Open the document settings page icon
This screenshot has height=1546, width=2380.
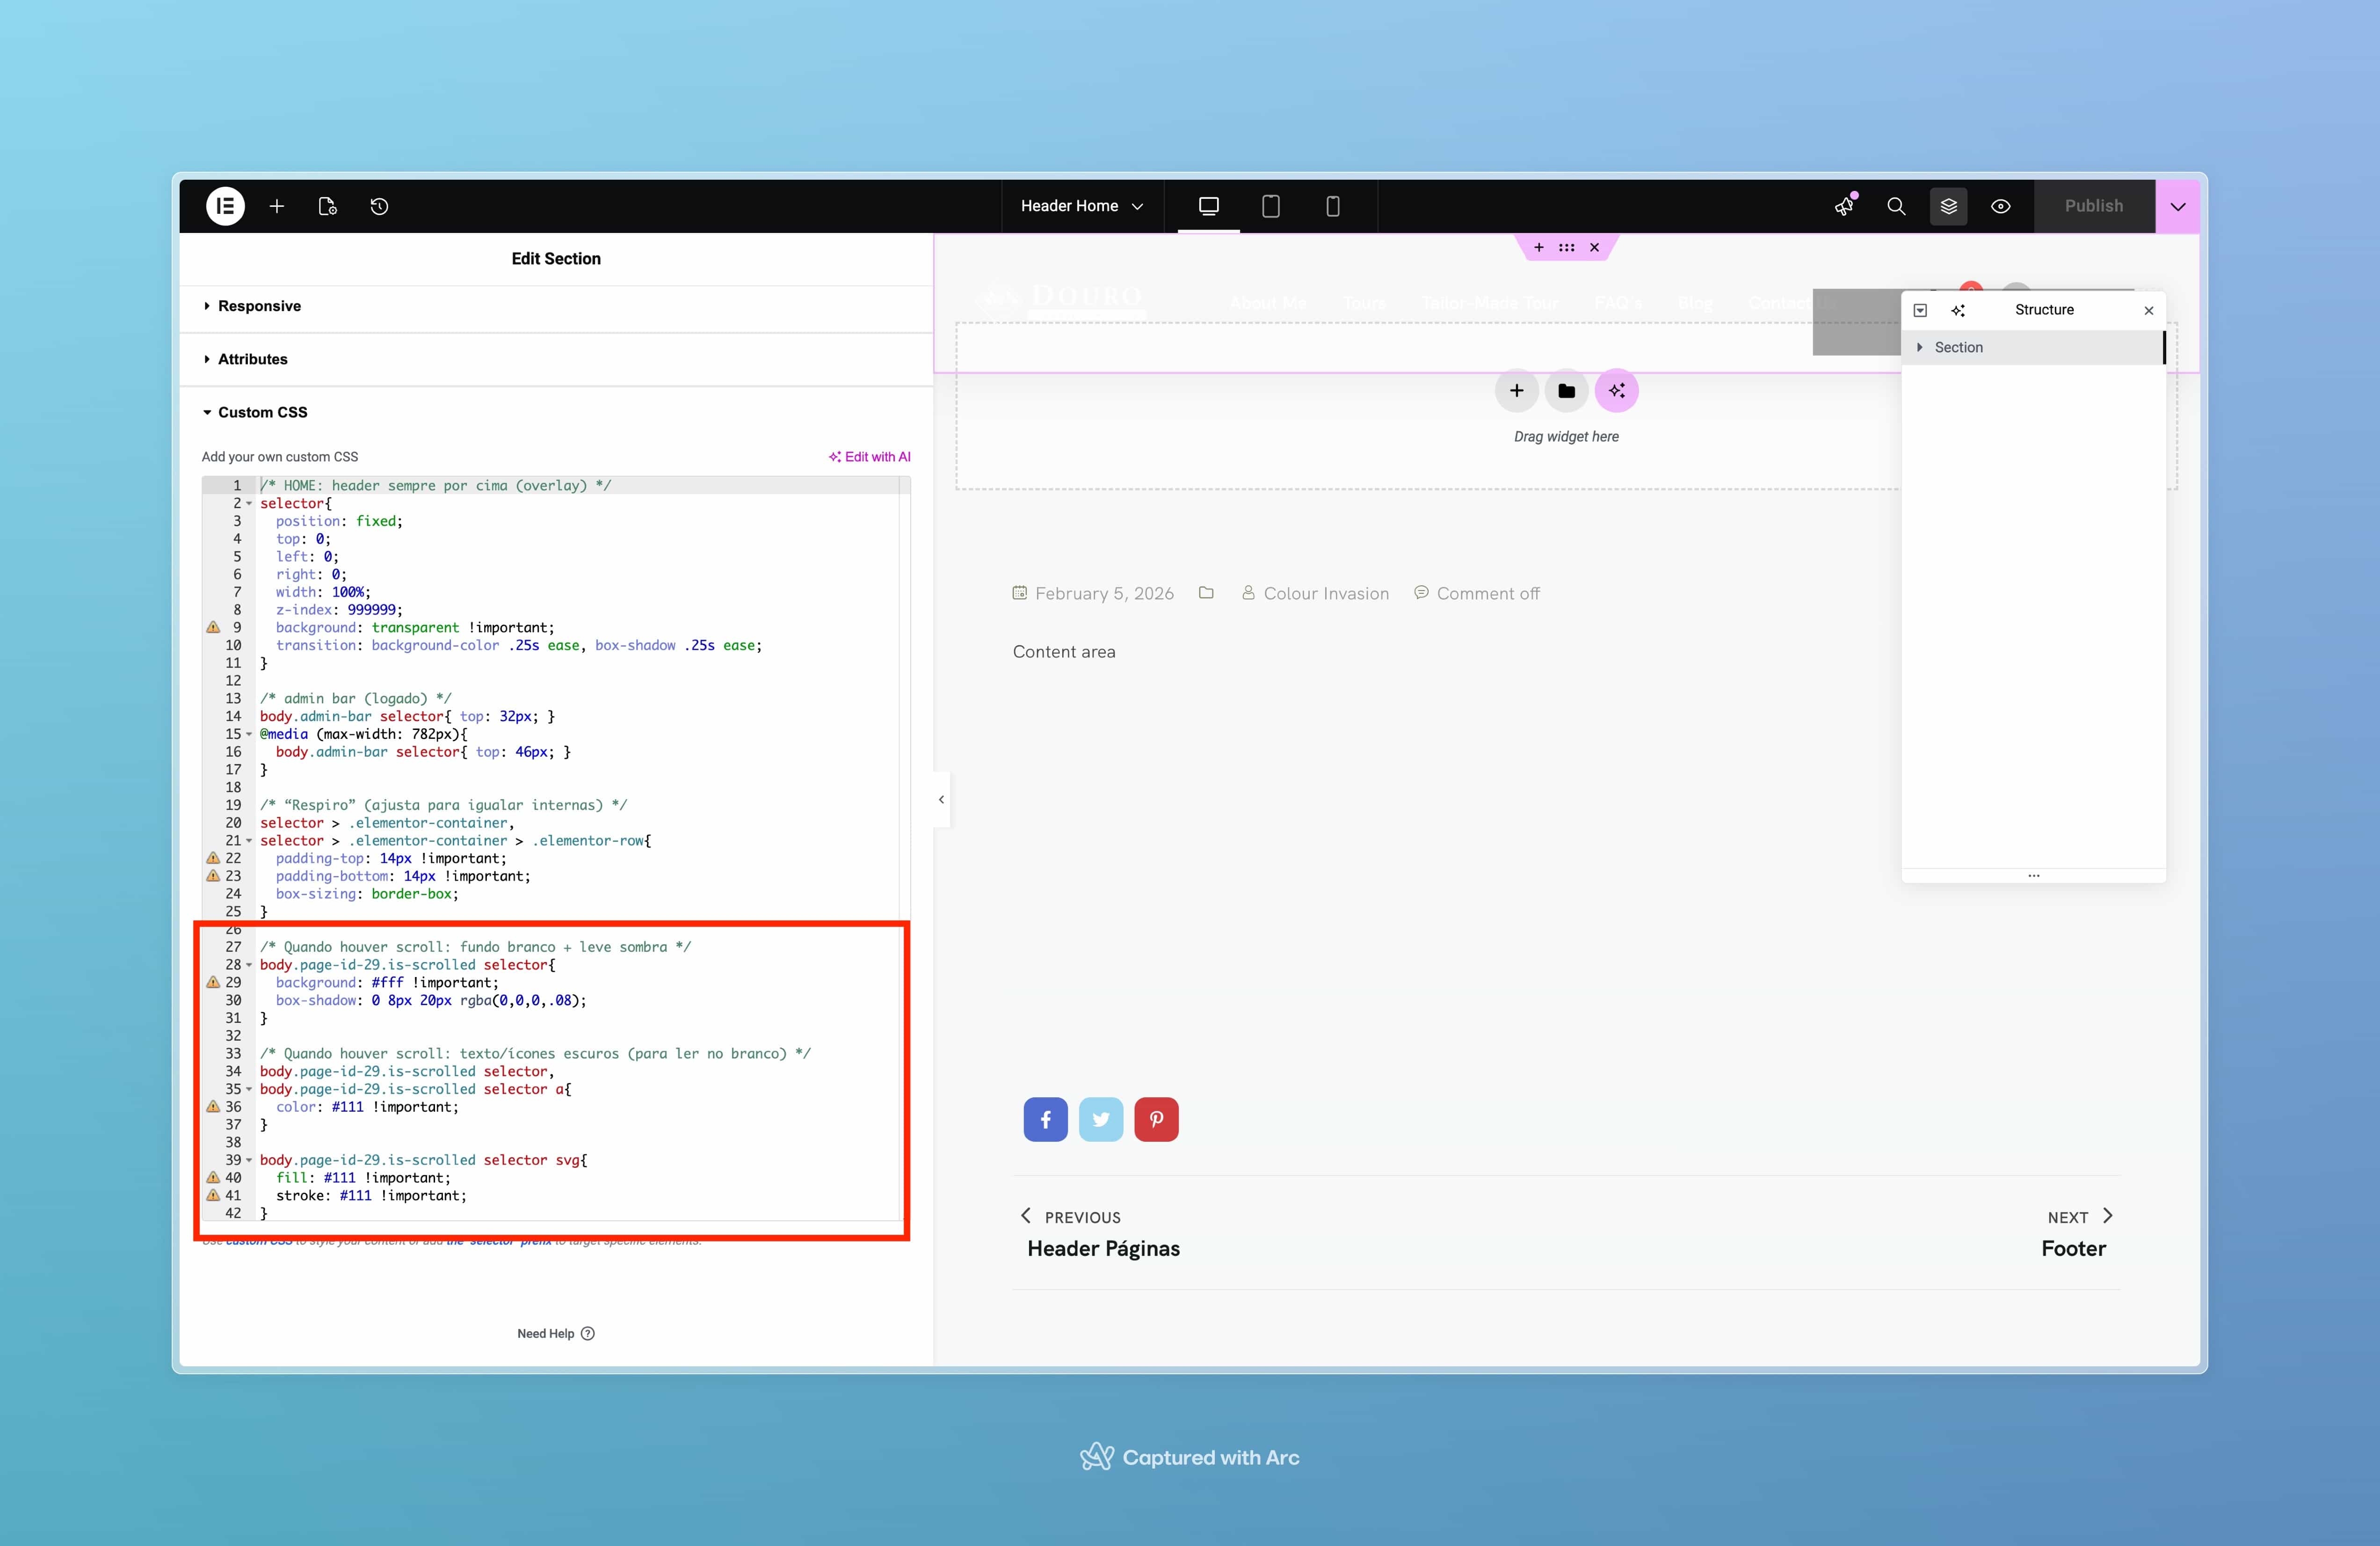327,206
